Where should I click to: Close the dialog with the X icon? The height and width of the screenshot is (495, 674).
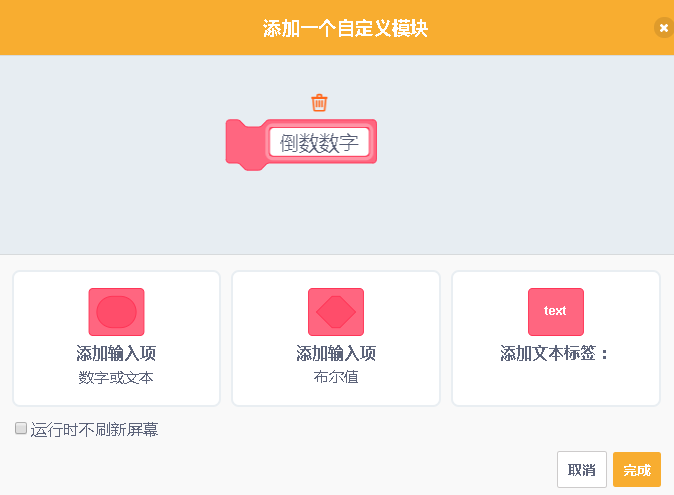(x=664, y=28)
